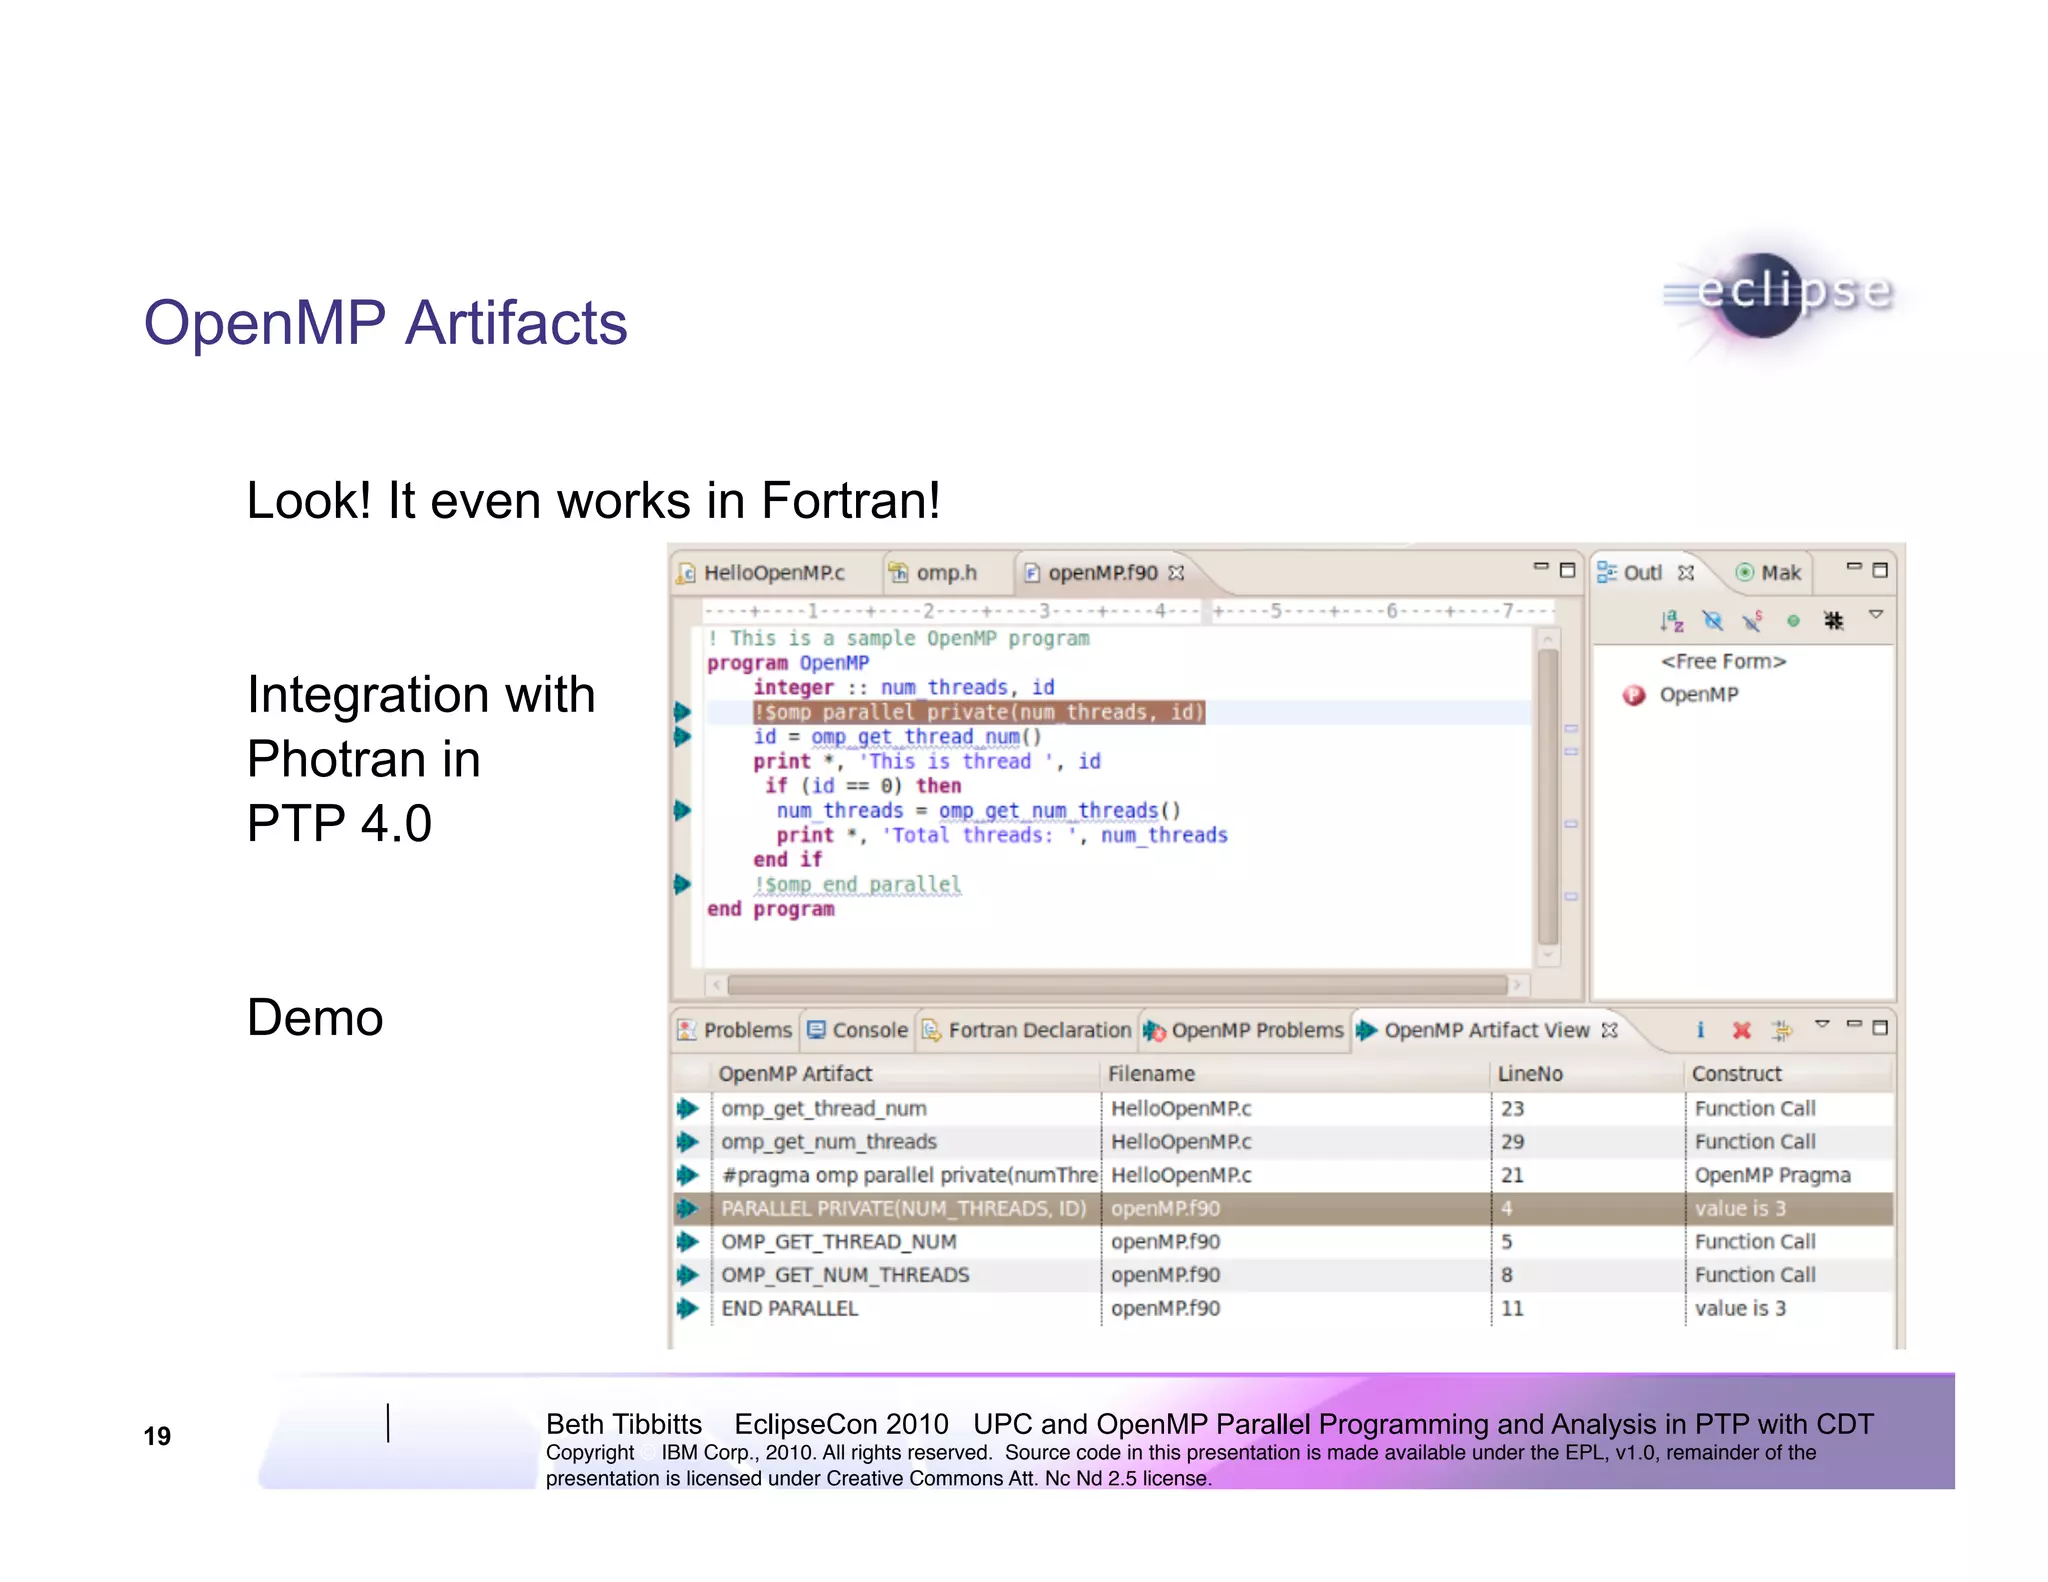Image resolution: width=2048 pixels, height=1582 pixels.
Task: Select the #pragma omp parallel artifact row
Action: coord(1283,1175)
